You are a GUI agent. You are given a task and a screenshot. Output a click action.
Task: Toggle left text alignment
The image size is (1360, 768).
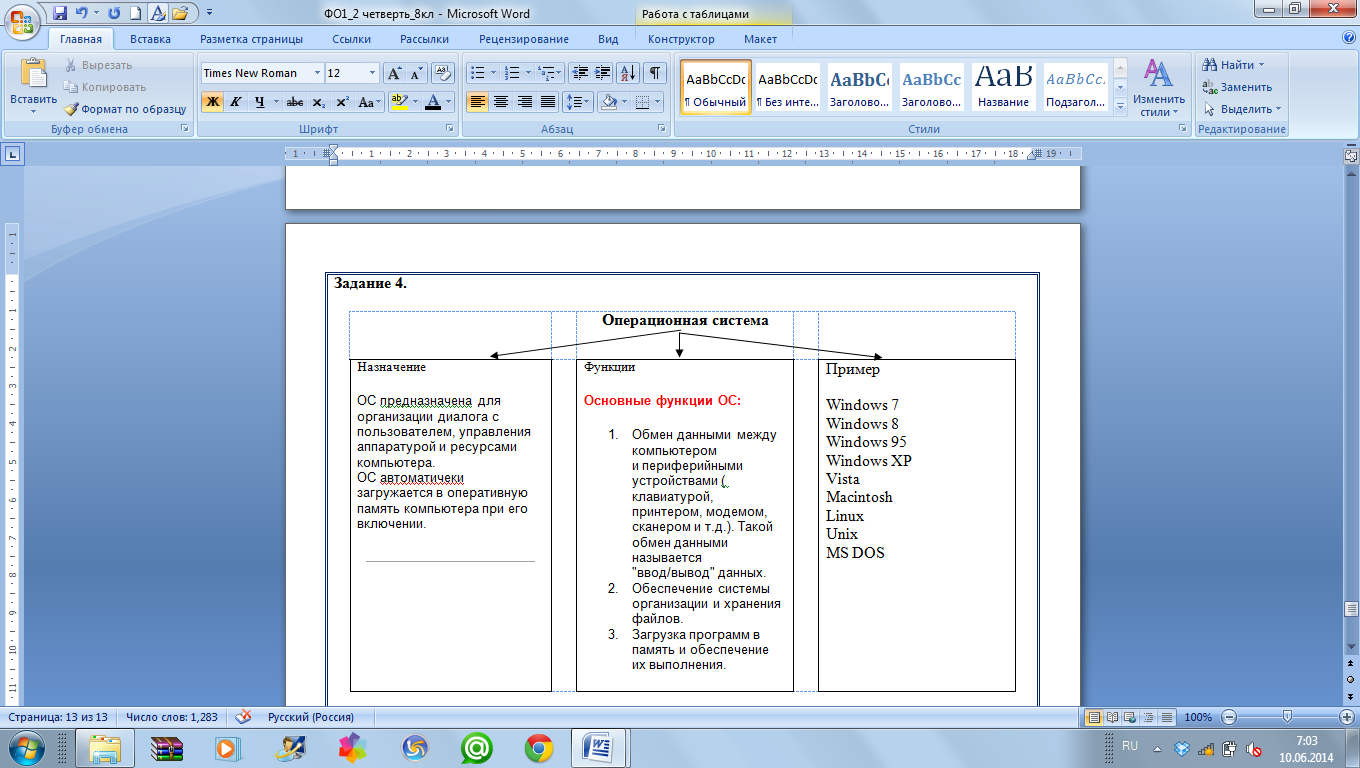click(478, 102)
